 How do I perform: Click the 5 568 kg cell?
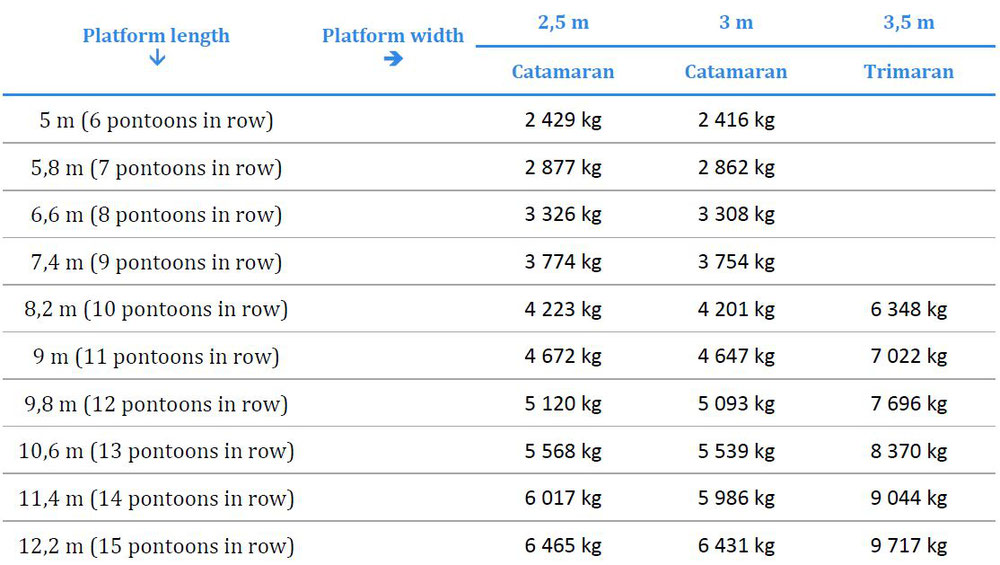click(563, 451)
